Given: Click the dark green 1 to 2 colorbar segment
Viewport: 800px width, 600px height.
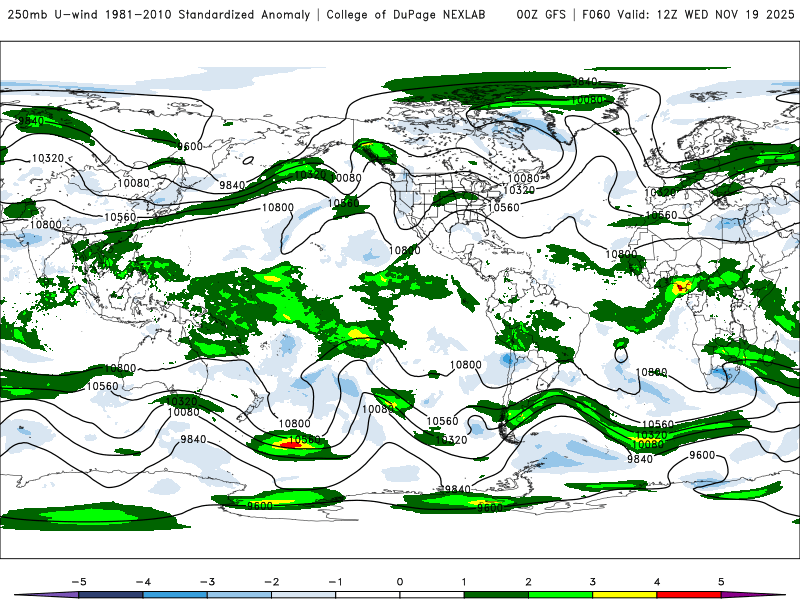Looking at the screenshot, I should click(x=496, y=595).
